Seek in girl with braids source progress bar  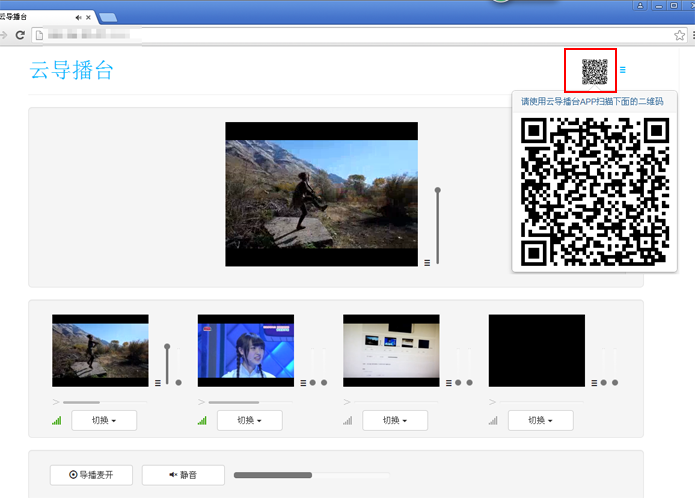point(250,402)
